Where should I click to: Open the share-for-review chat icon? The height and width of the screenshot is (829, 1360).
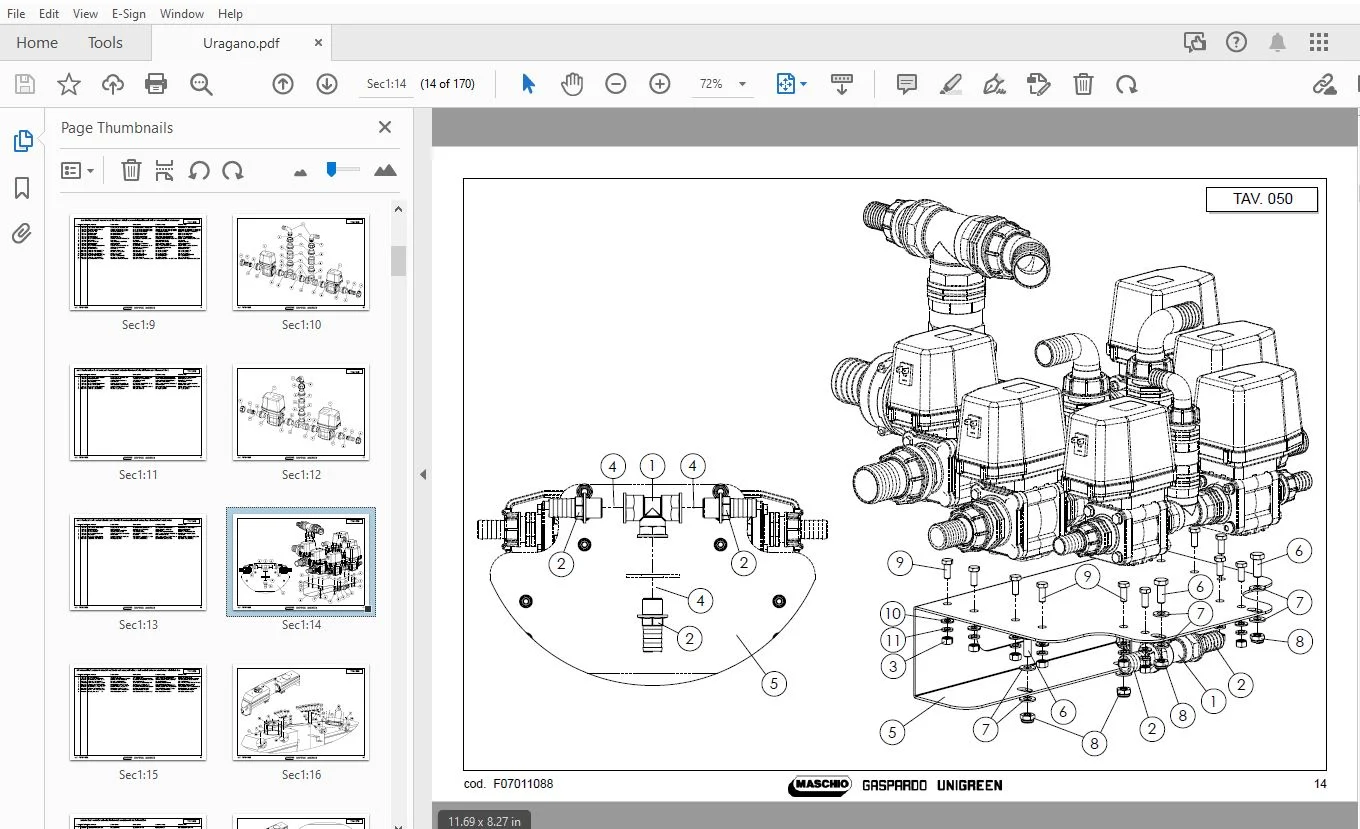coord(1194,42)
